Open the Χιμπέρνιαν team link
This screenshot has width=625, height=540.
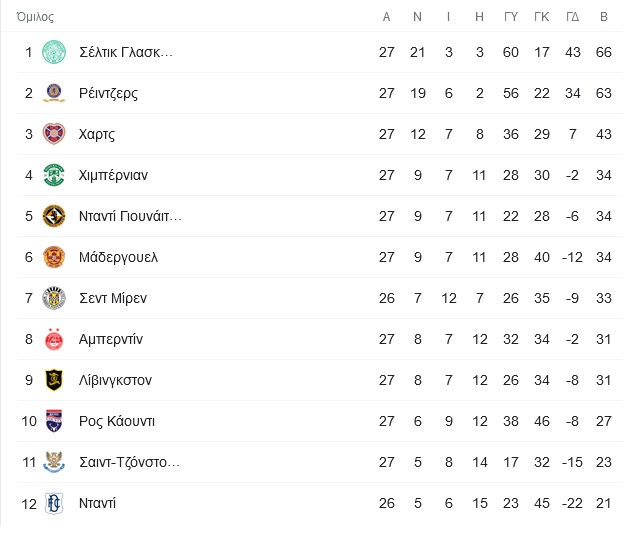(113, 175)
